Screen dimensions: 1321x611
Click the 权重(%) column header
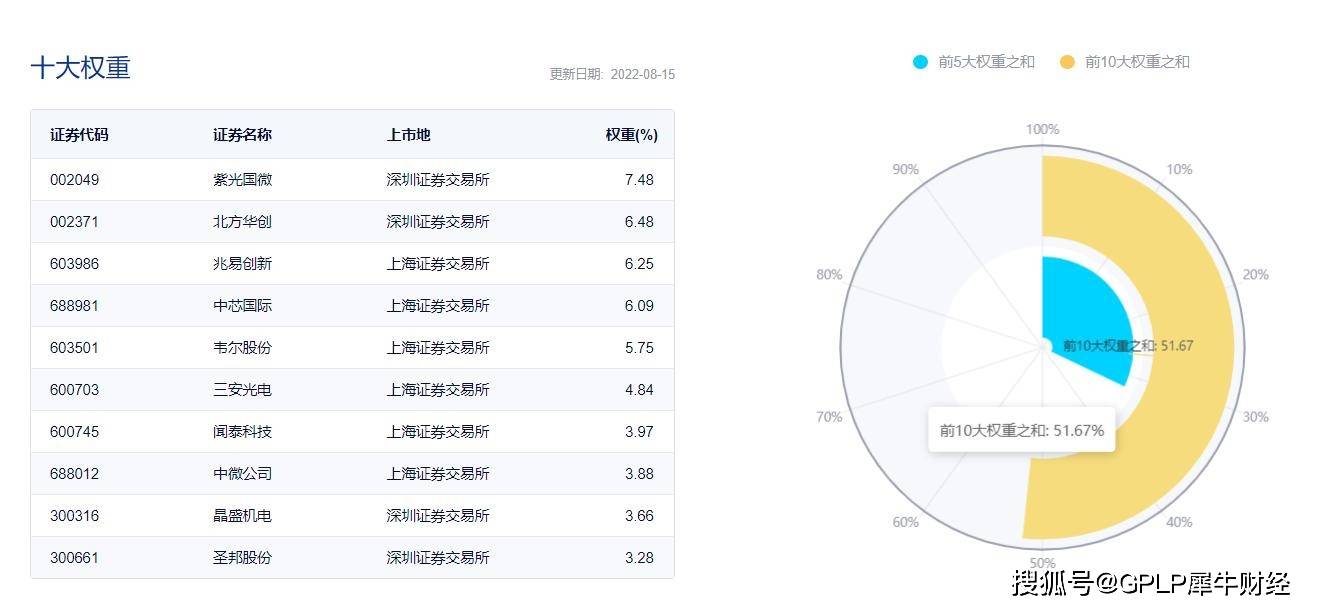tap(631, 135)
